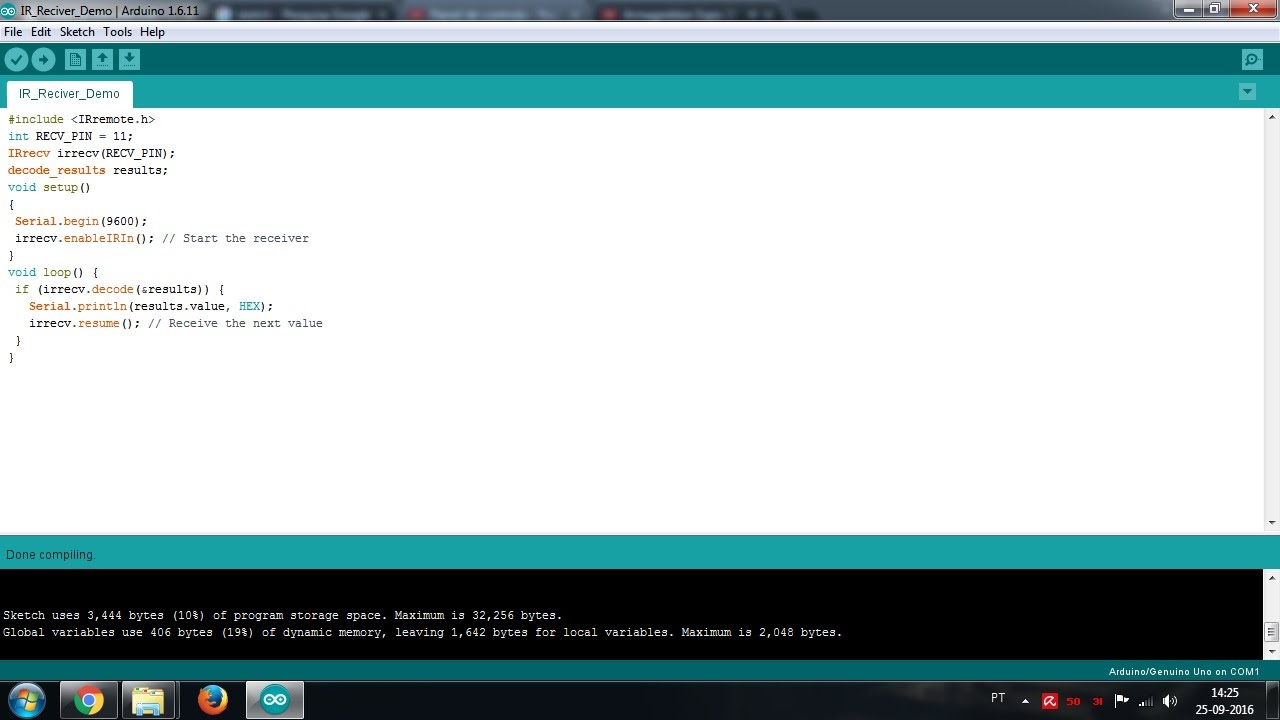Click the line 'IRrecv irrecv(RECV_PIN);'

click(92, 153)
